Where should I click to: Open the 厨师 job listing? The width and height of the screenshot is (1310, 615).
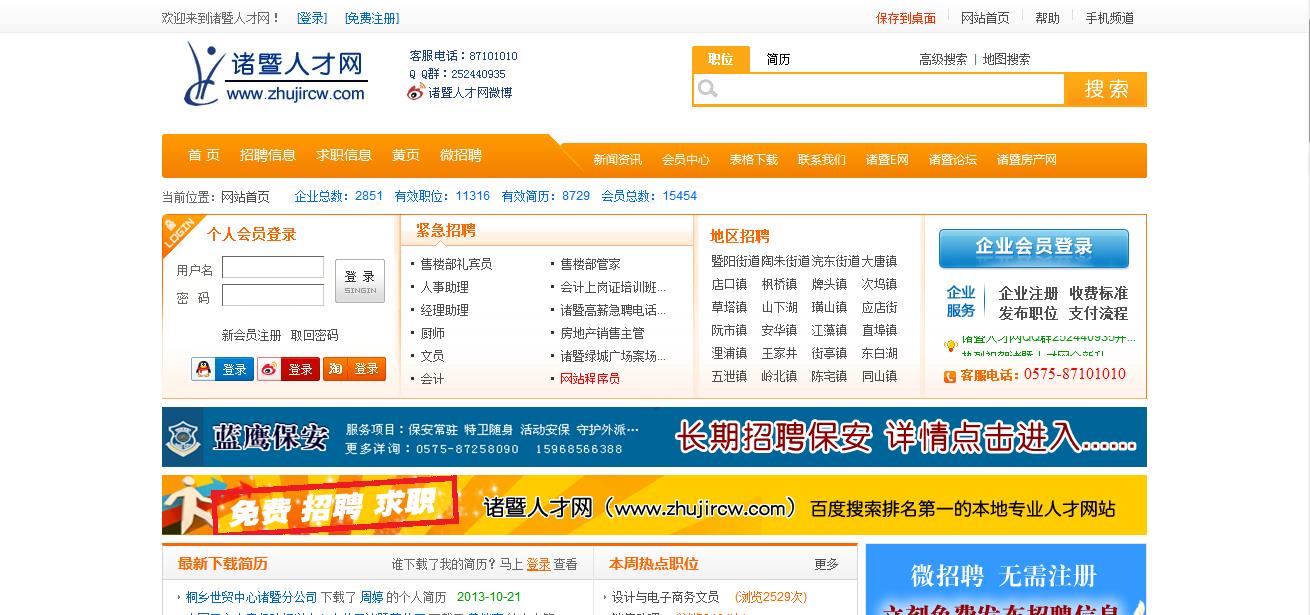[x=432, y=333]
